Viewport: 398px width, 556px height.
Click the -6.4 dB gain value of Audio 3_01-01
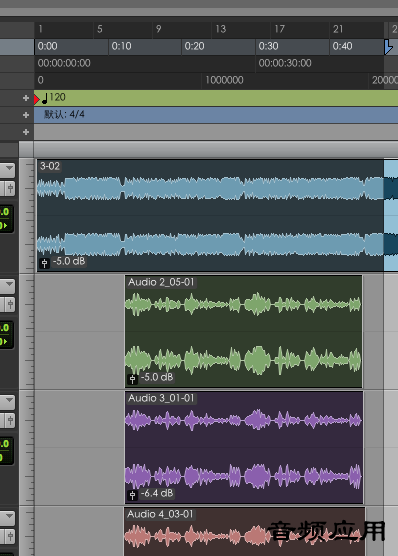click(x=157, y=493)
